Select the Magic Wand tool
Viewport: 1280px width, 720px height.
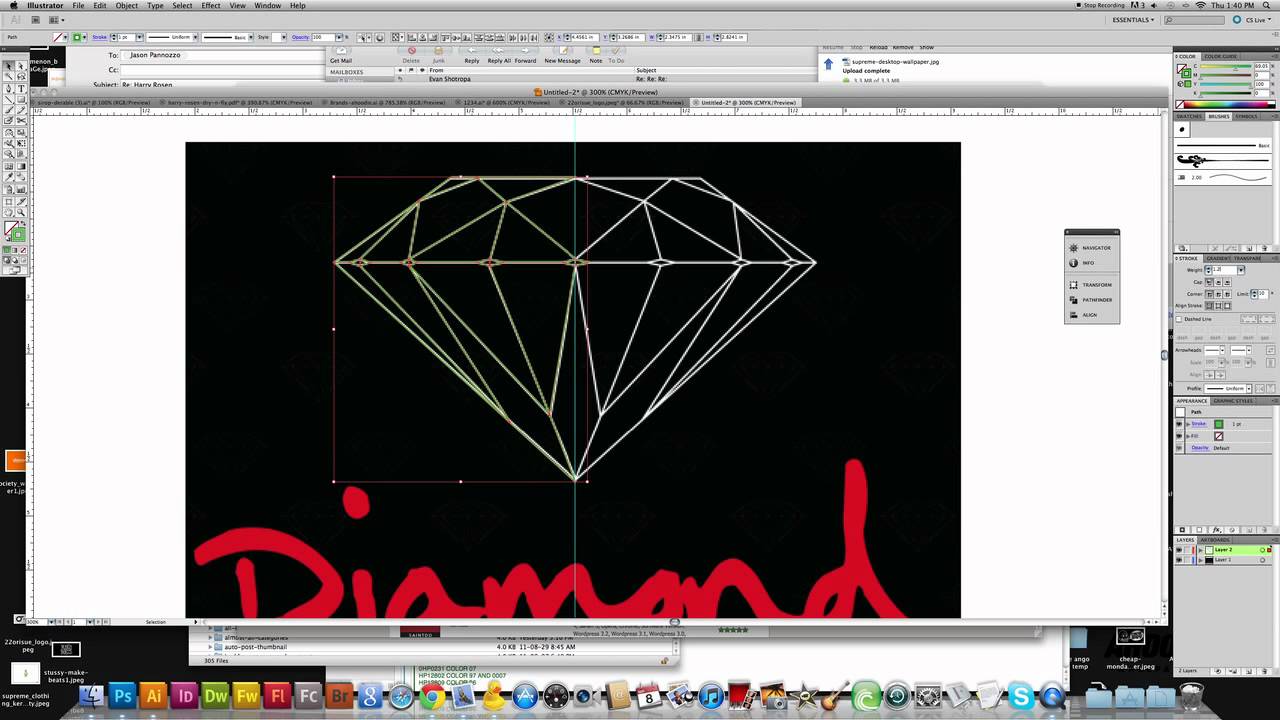pyautogui.click(x=10, y=76)
